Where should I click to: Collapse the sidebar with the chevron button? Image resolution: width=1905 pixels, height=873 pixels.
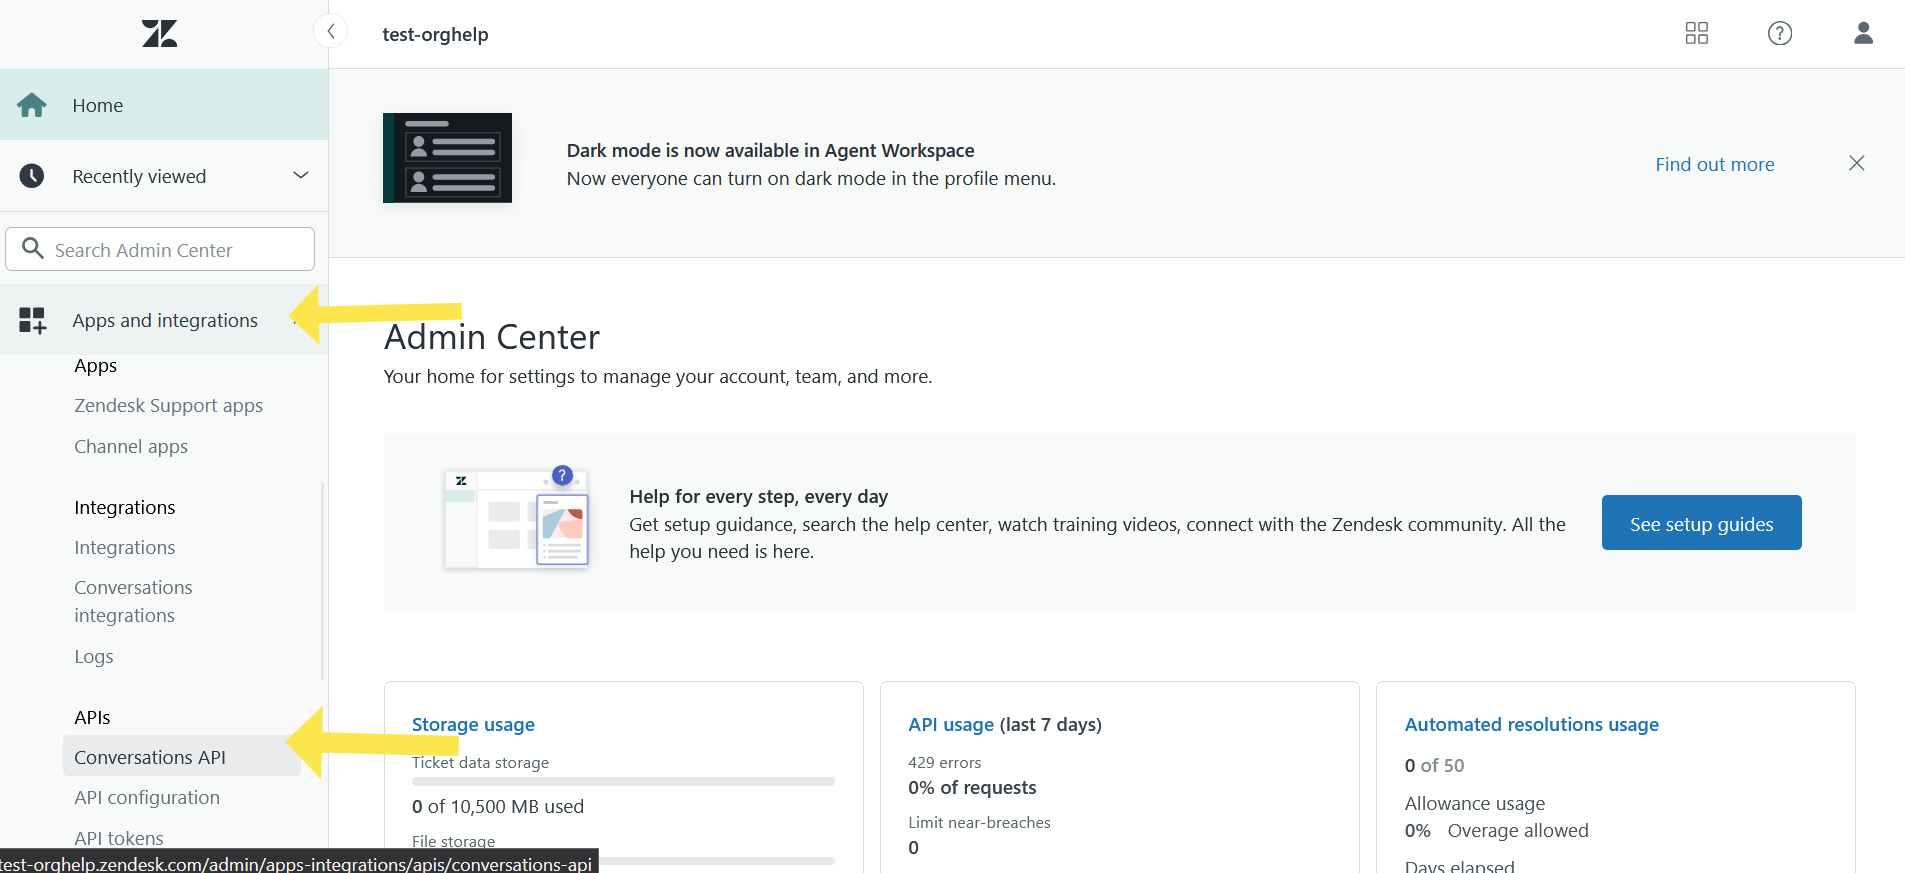(331, 31)
